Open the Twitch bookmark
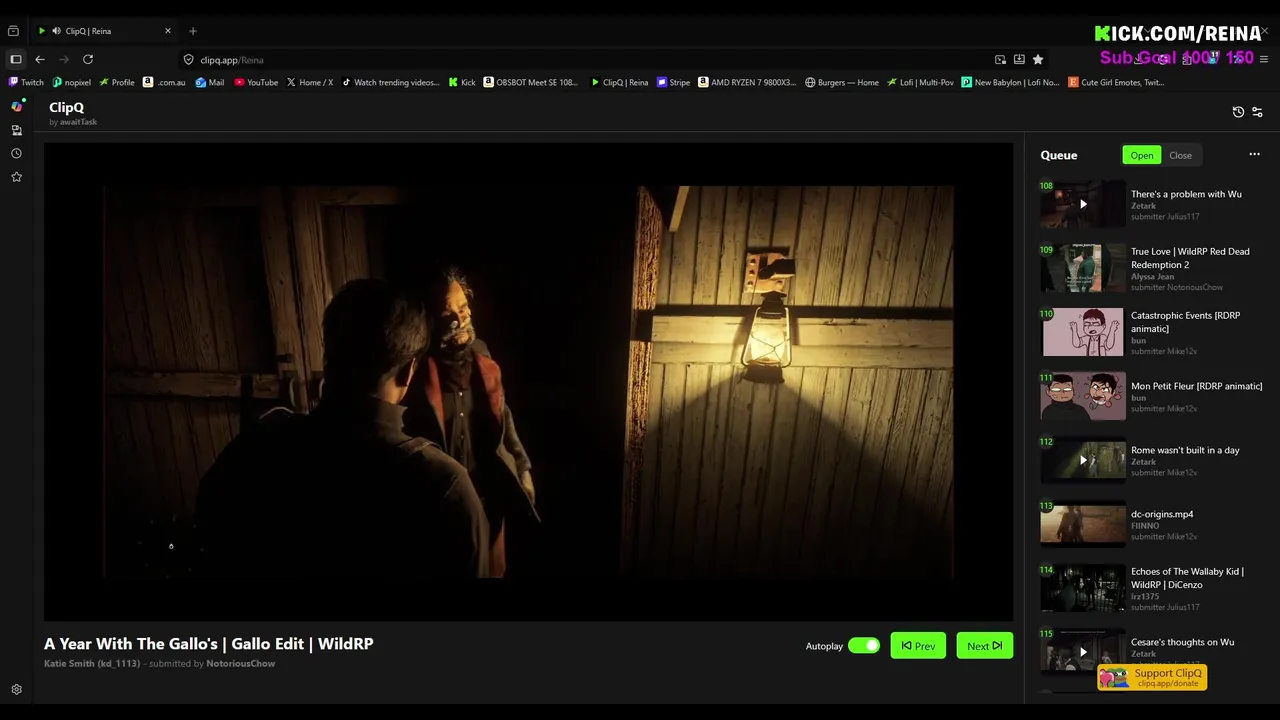This screenshot has height=720, width=1280. 27,82
